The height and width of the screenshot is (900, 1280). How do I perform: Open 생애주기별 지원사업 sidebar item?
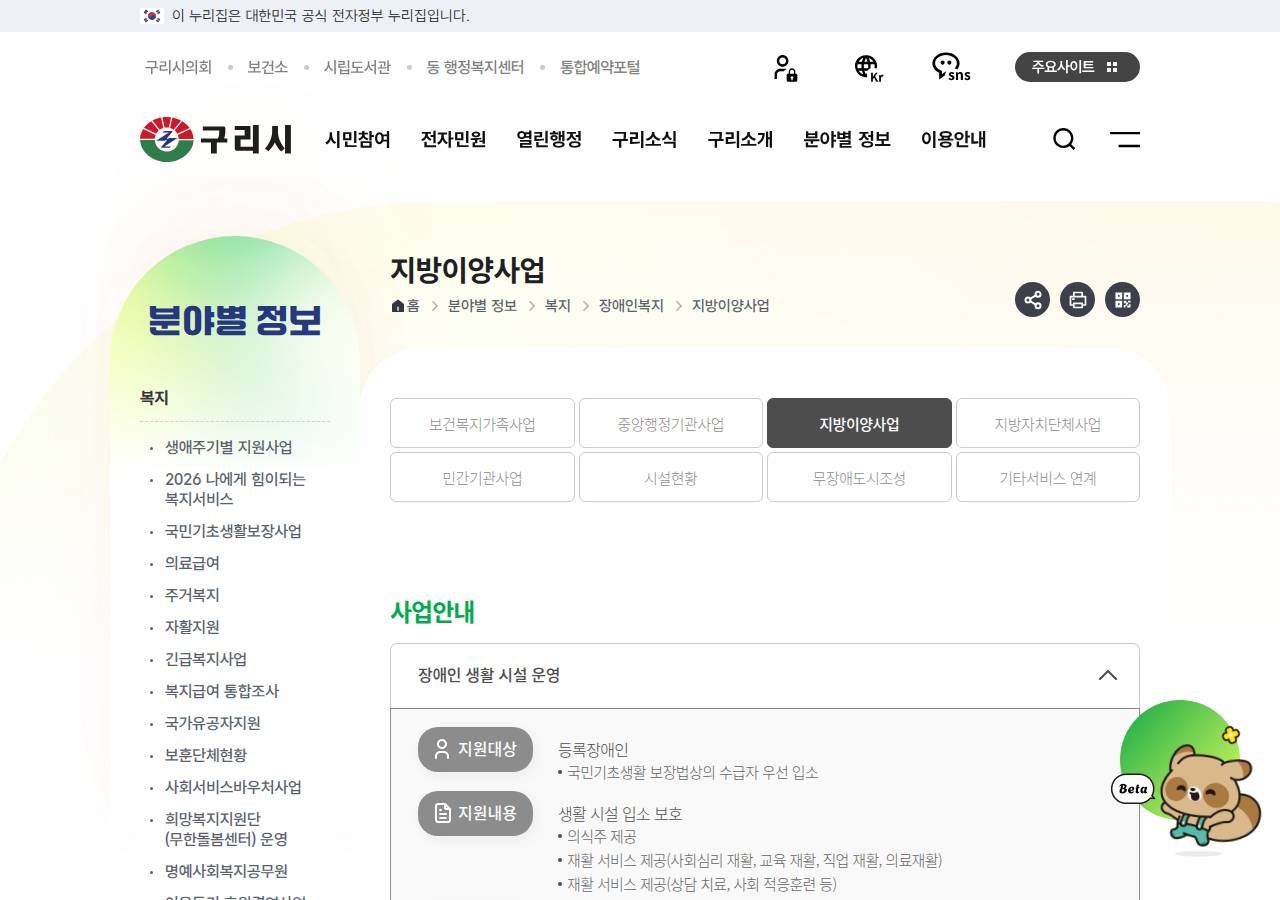point(229,447)
